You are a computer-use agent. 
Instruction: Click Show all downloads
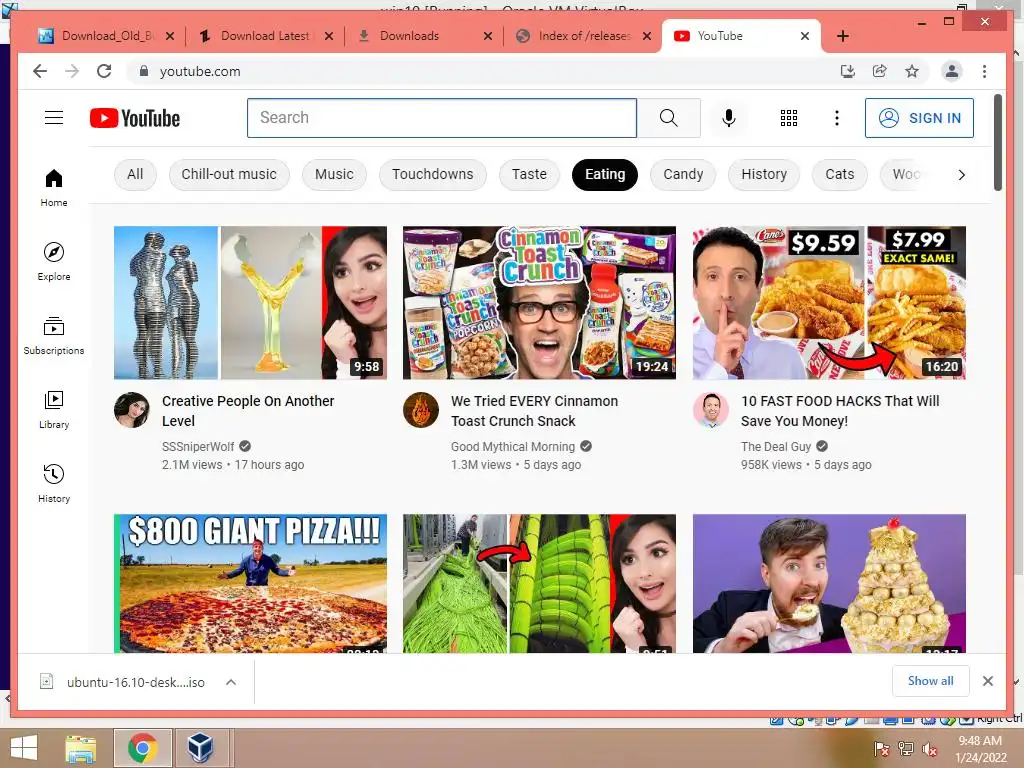(930, 680)
